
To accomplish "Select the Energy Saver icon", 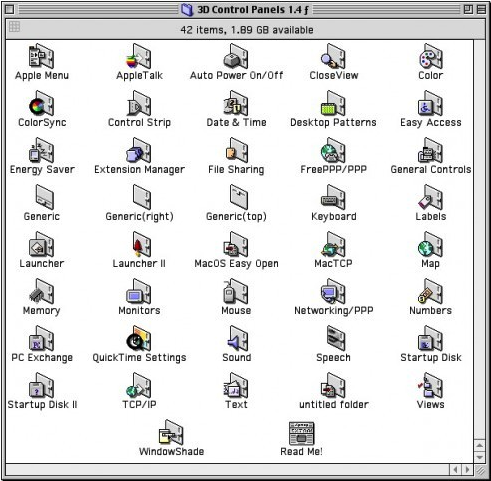I will pos(41,150).
